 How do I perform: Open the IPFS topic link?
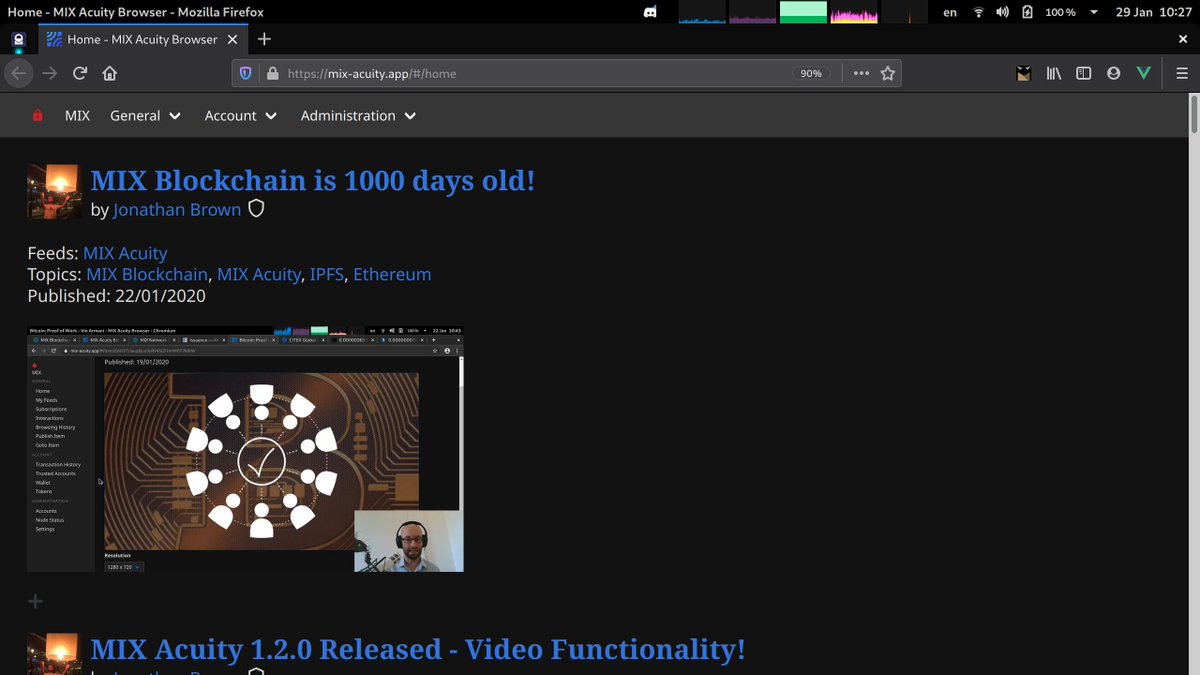327,274
